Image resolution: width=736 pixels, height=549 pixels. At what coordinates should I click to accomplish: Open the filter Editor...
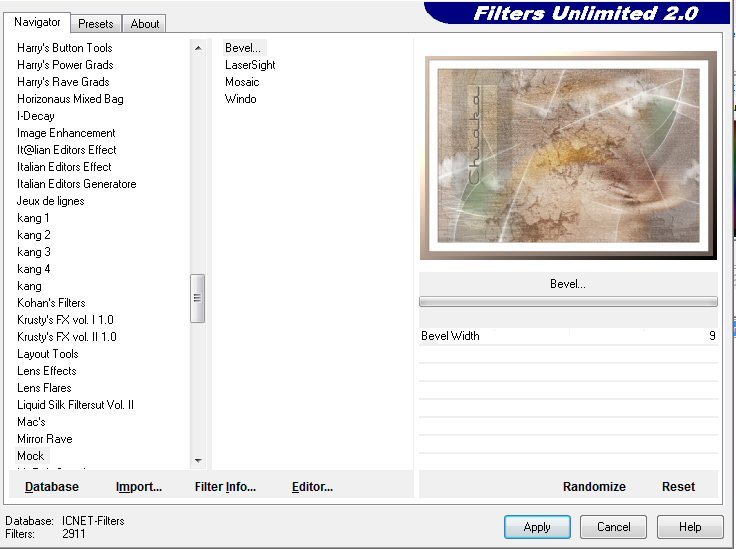(x=312, y=487)
